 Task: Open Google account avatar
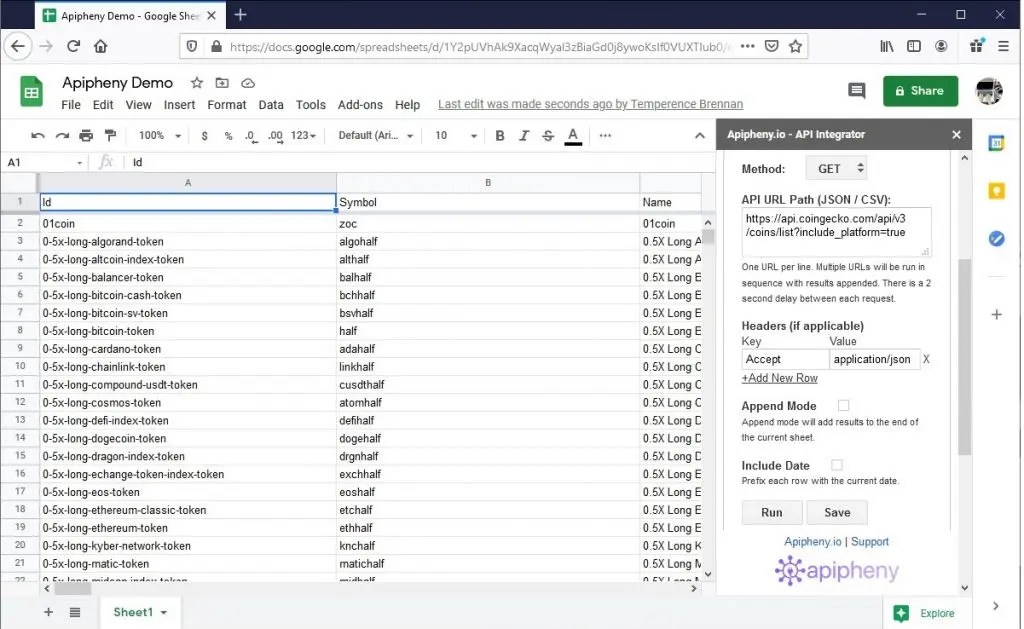click(x=989, y=91)
